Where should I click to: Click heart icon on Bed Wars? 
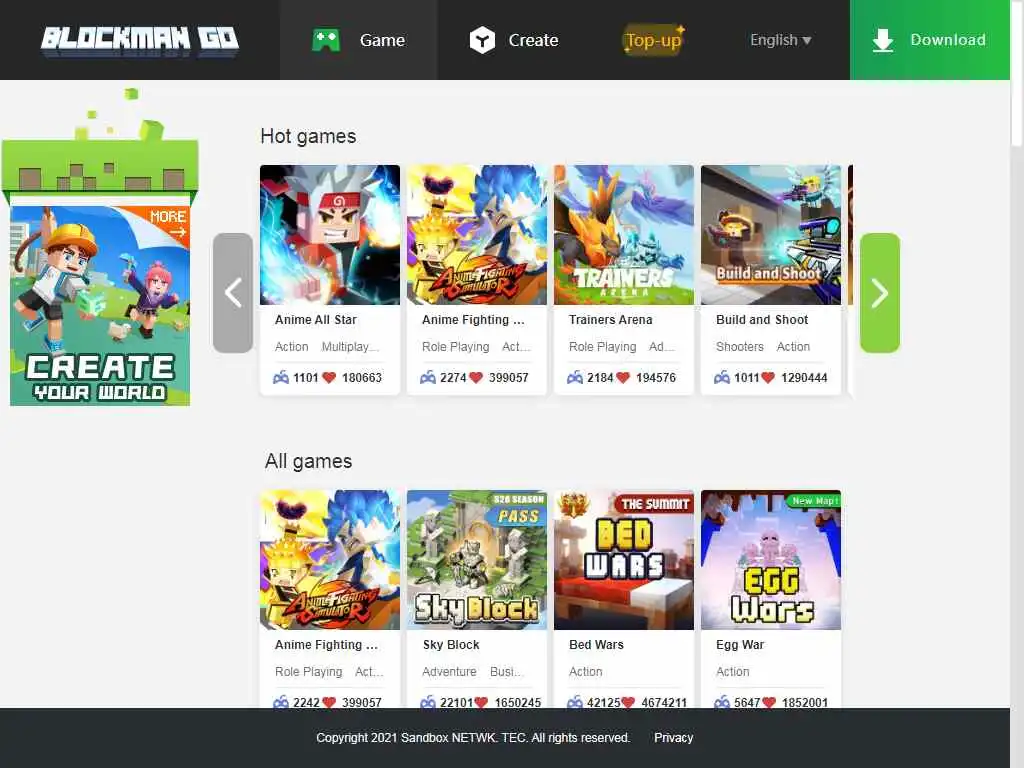tap(628, 703)
